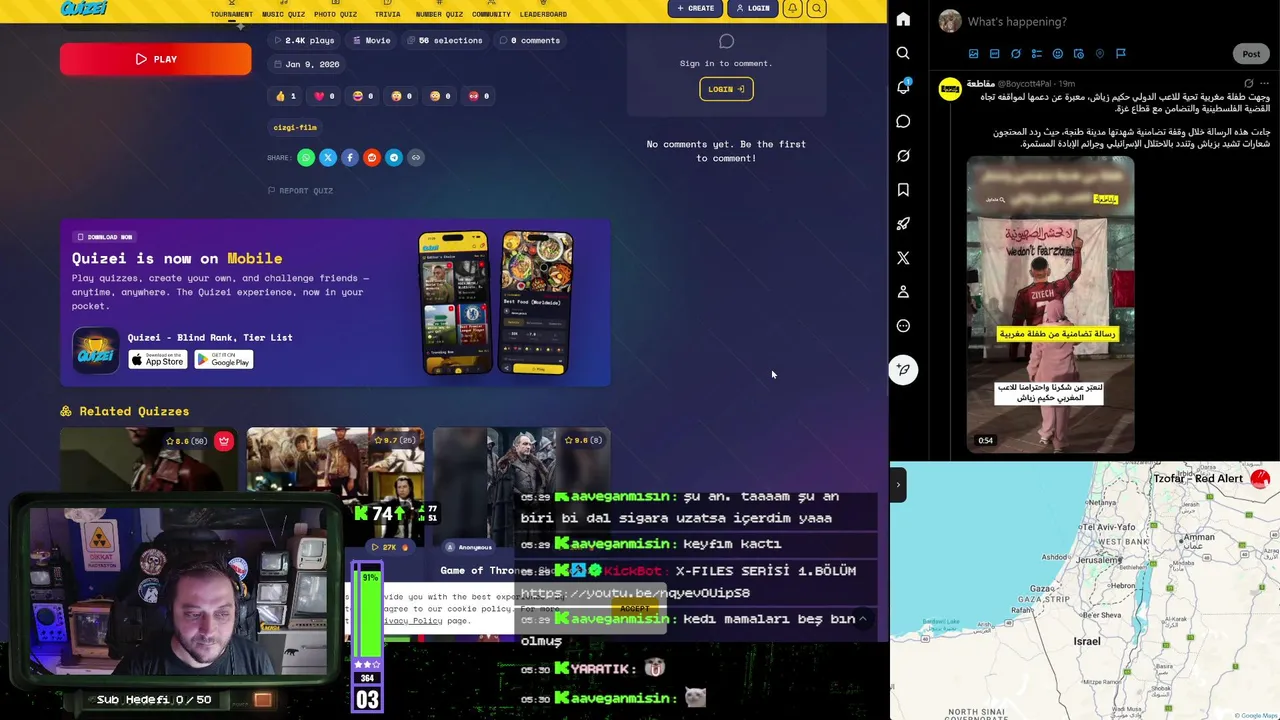1280x720 pixels.
Task: Open the Number Quiz section
Action: (439, 10)
